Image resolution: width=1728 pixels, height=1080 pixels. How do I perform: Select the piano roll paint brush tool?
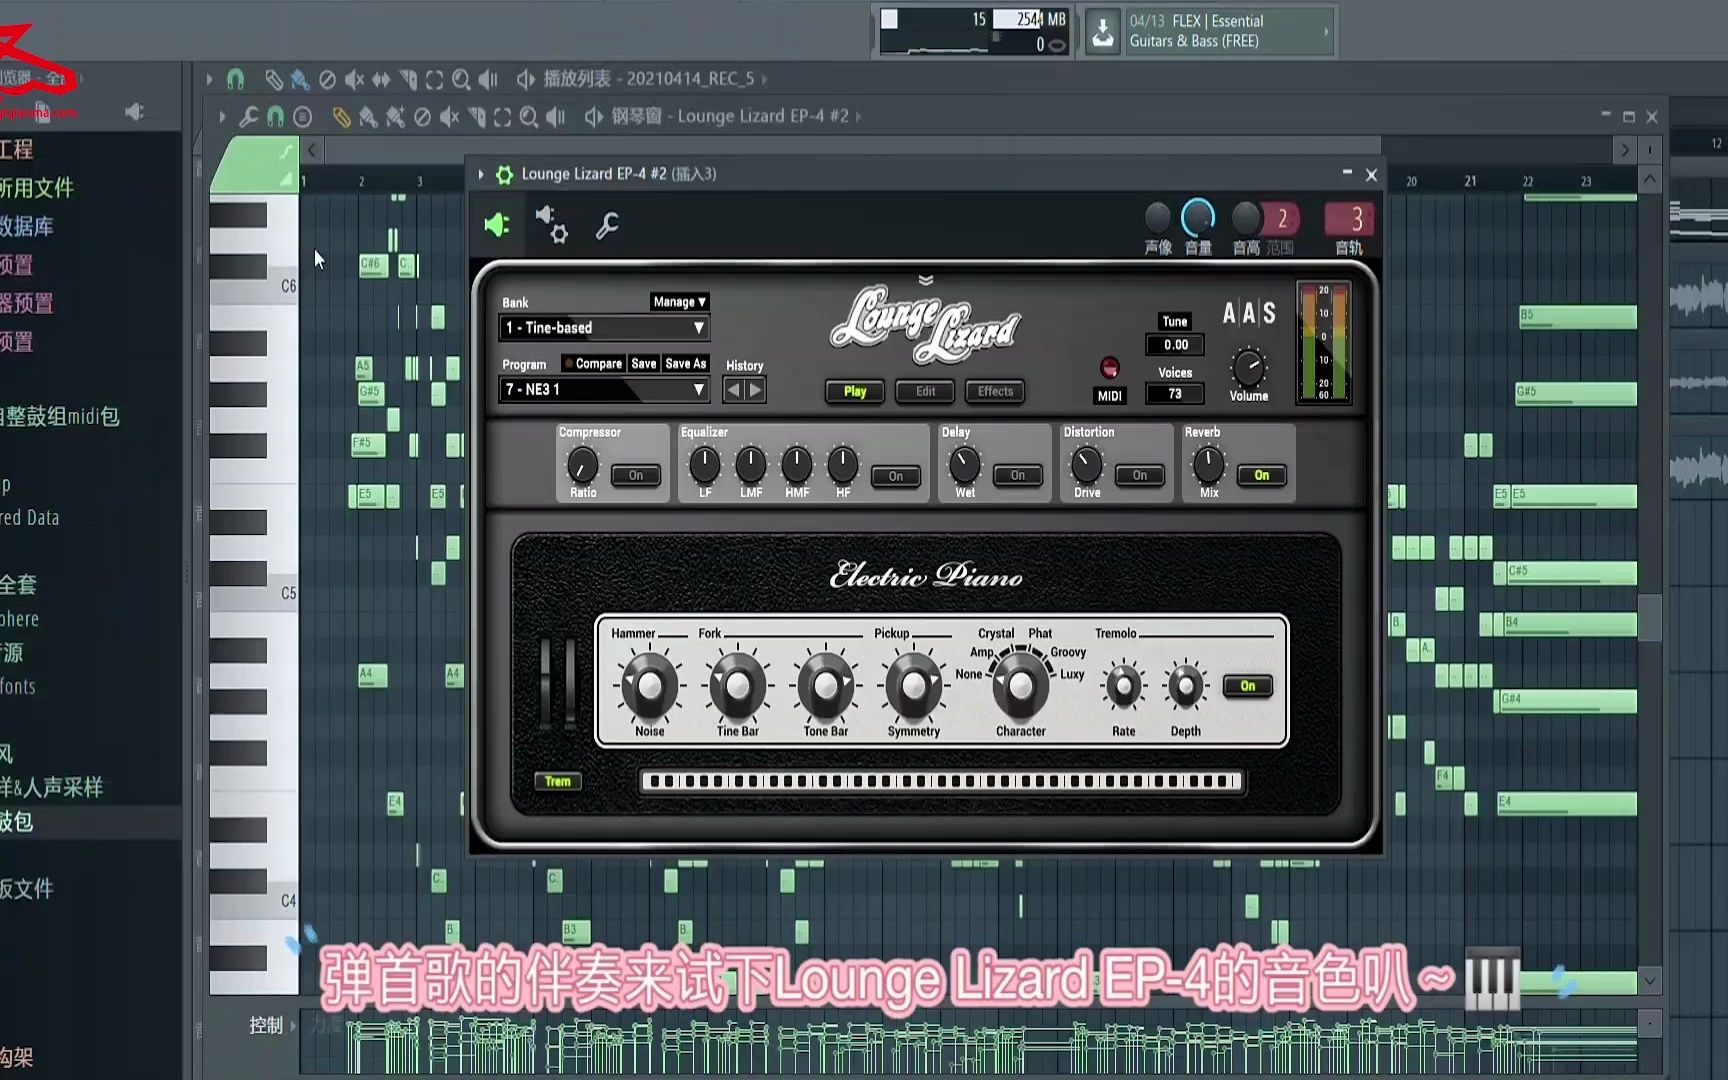click(x=368, y=117)
